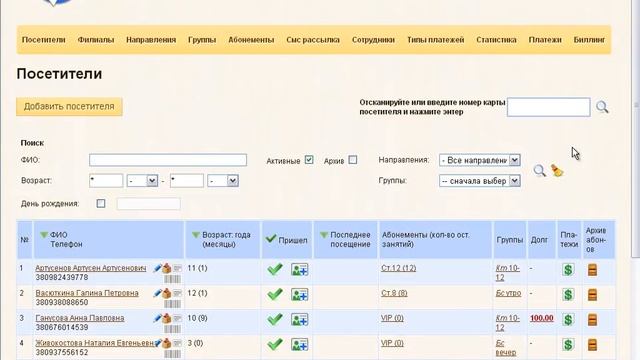Open payments for Живокостова via the dollar icon
The width and height of the screenshot is (640, 360).
568,344
